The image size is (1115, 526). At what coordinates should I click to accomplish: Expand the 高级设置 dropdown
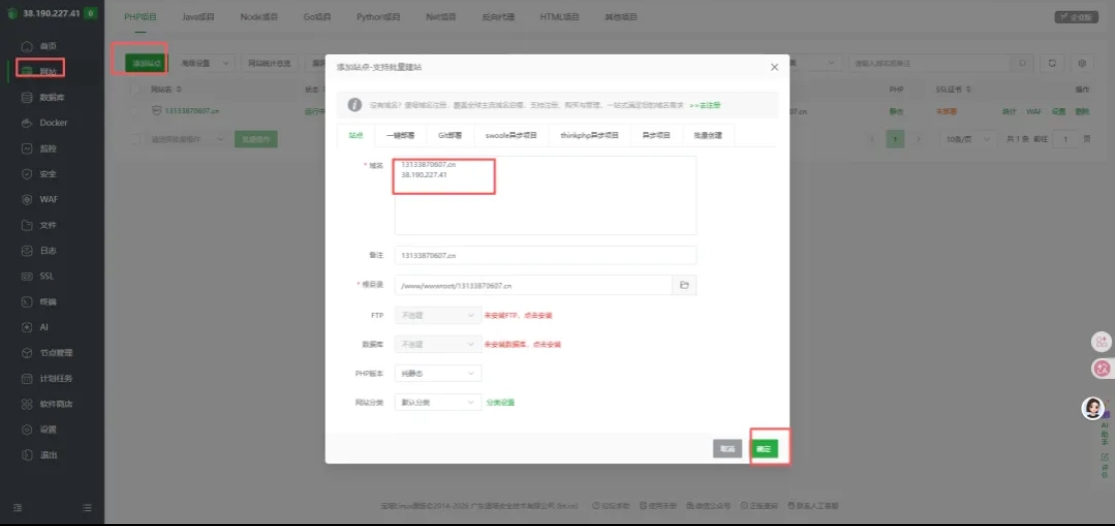coord(204,63)
